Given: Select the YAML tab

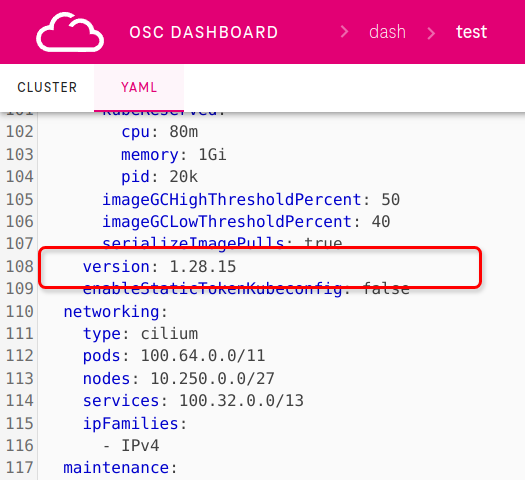Looking at the screenshot, I should point(139,87).
